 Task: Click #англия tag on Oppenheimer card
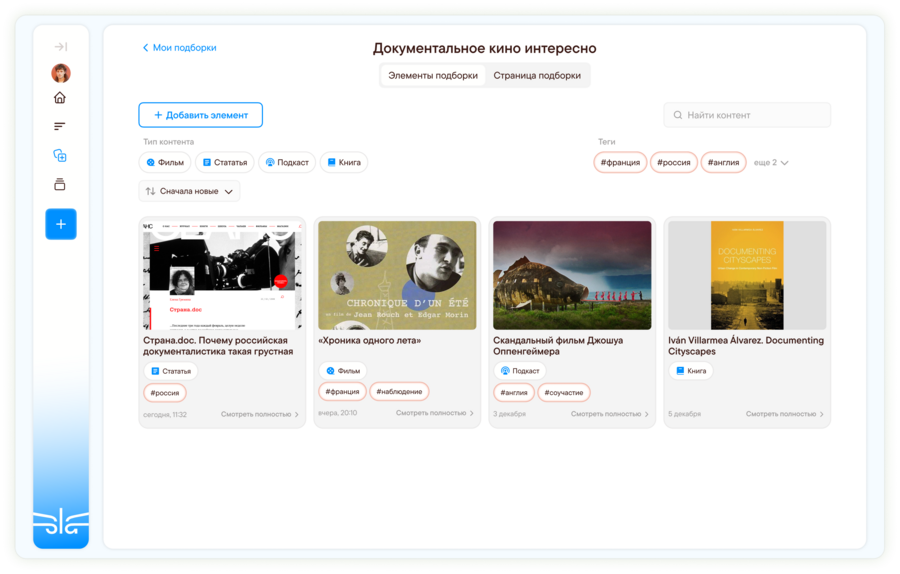pyautogui.click(x=514, y=393)
